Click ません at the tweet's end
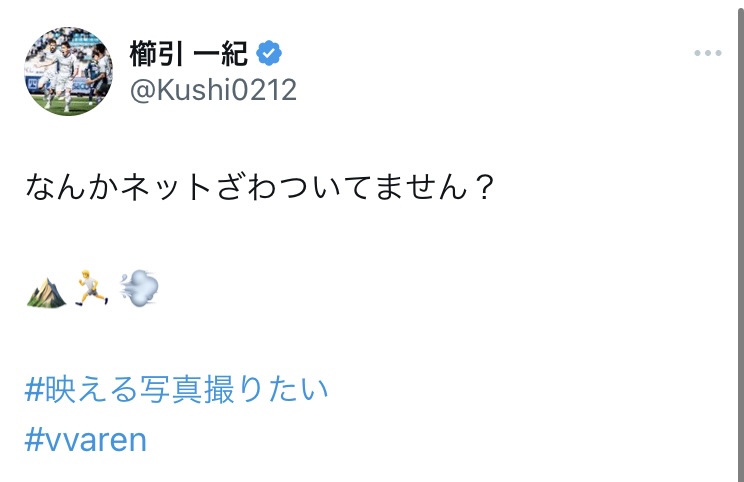Image resolution: width=744 pixels, height=482 pixels. 418,189
